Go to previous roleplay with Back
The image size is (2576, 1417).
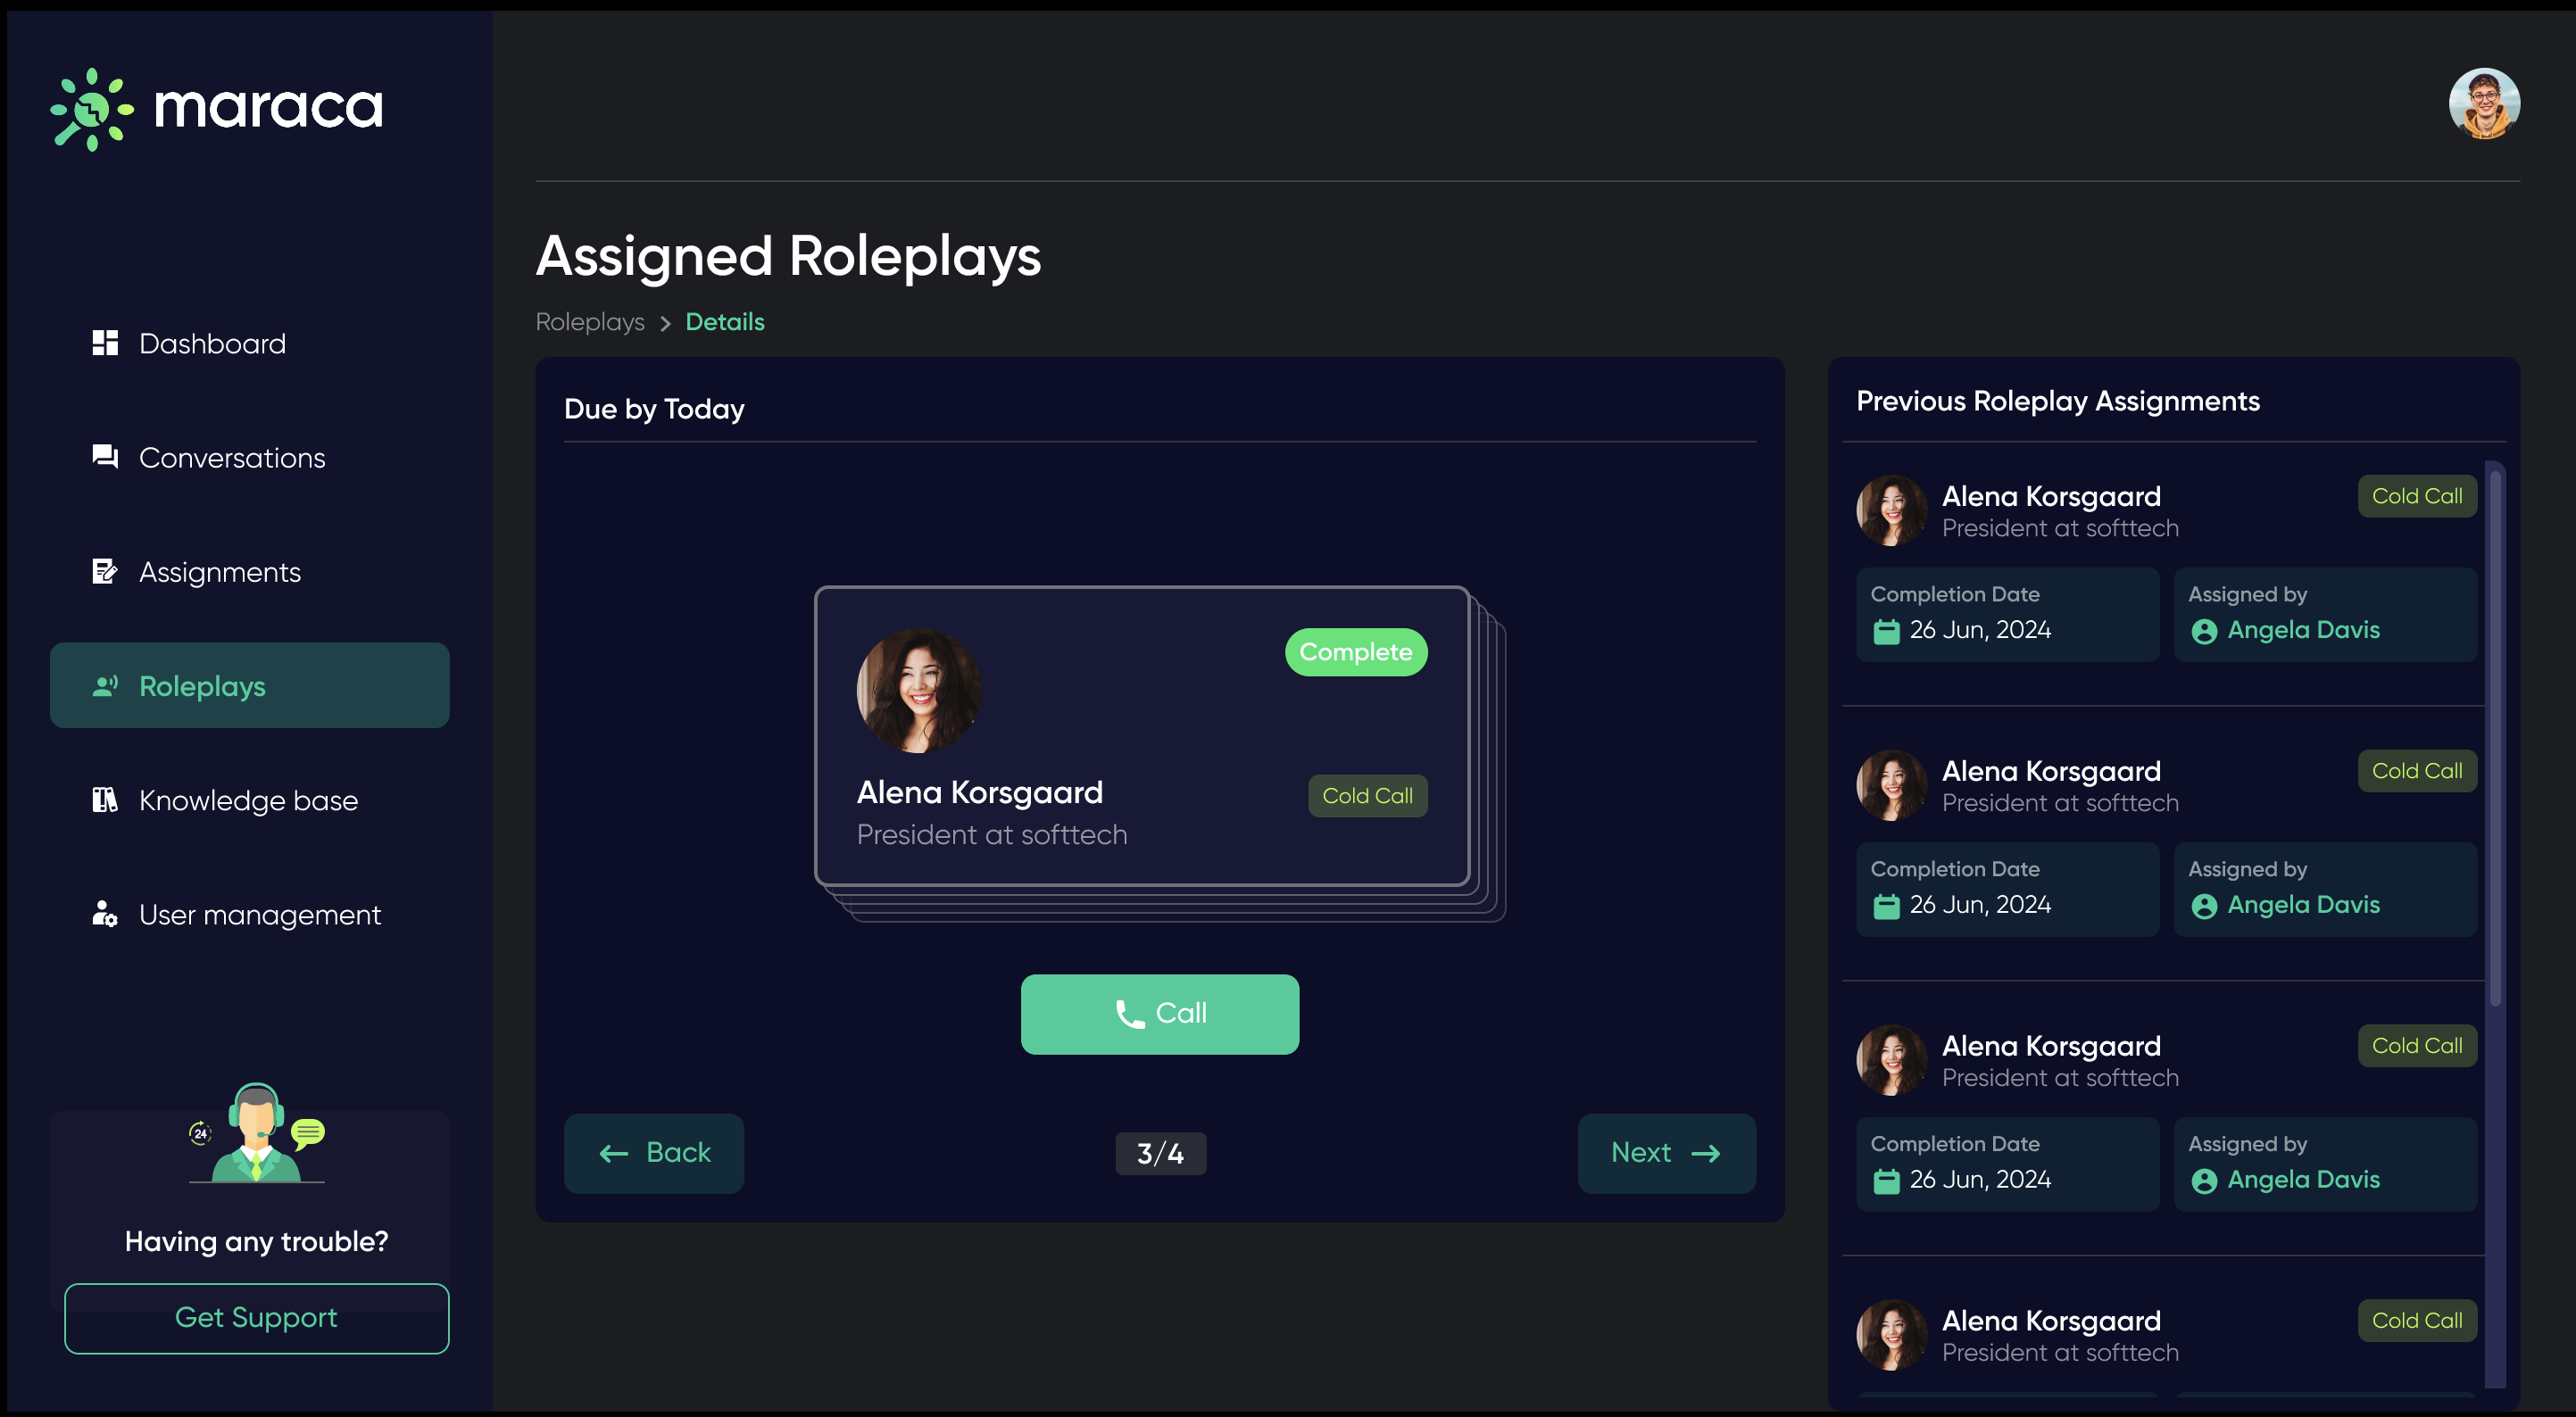[654, 1153]
